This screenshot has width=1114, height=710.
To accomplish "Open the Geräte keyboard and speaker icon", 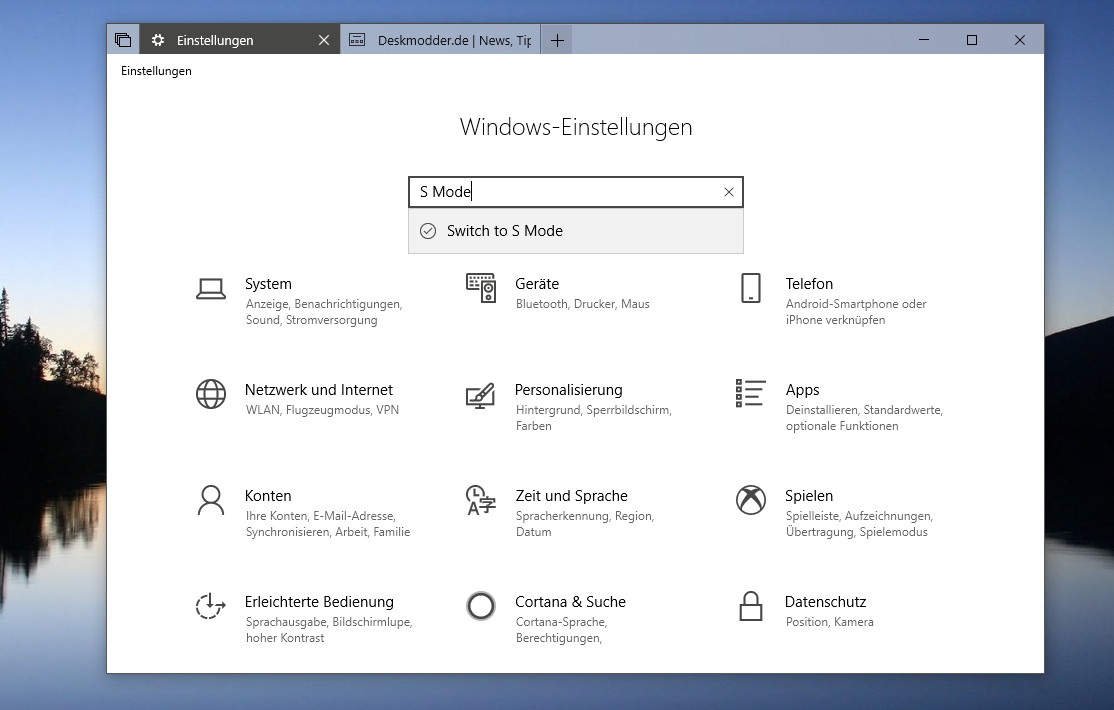I will pos(481,288).
